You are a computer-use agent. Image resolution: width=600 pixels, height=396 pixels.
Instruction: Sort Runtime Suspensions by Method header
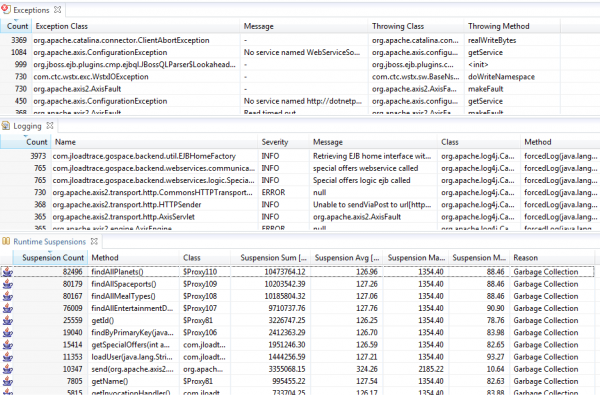[134, 257]
